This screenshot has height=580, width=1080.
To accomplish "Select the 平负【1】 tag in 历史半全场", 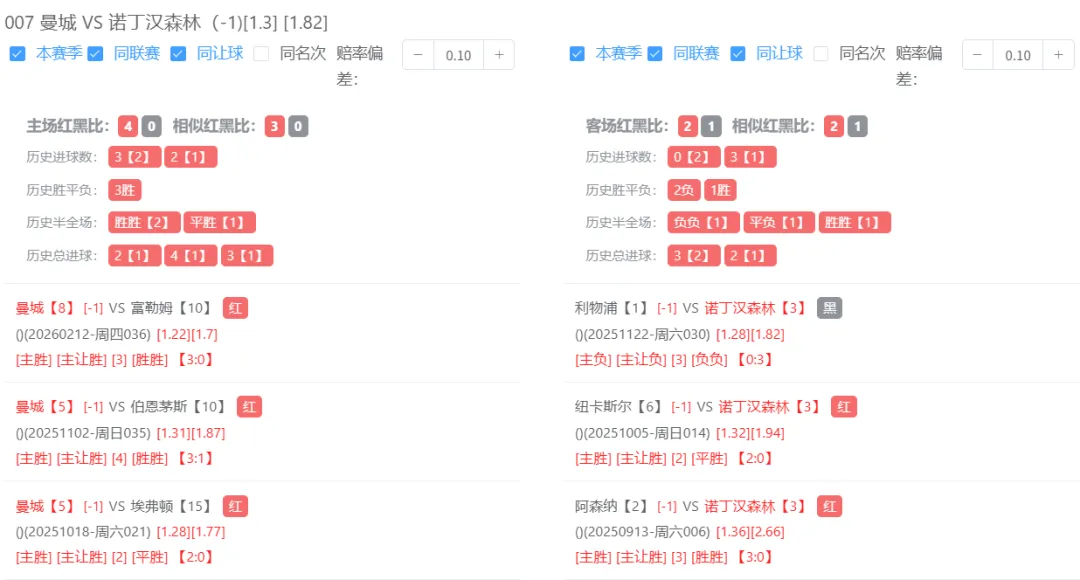I will click(779, 222).
